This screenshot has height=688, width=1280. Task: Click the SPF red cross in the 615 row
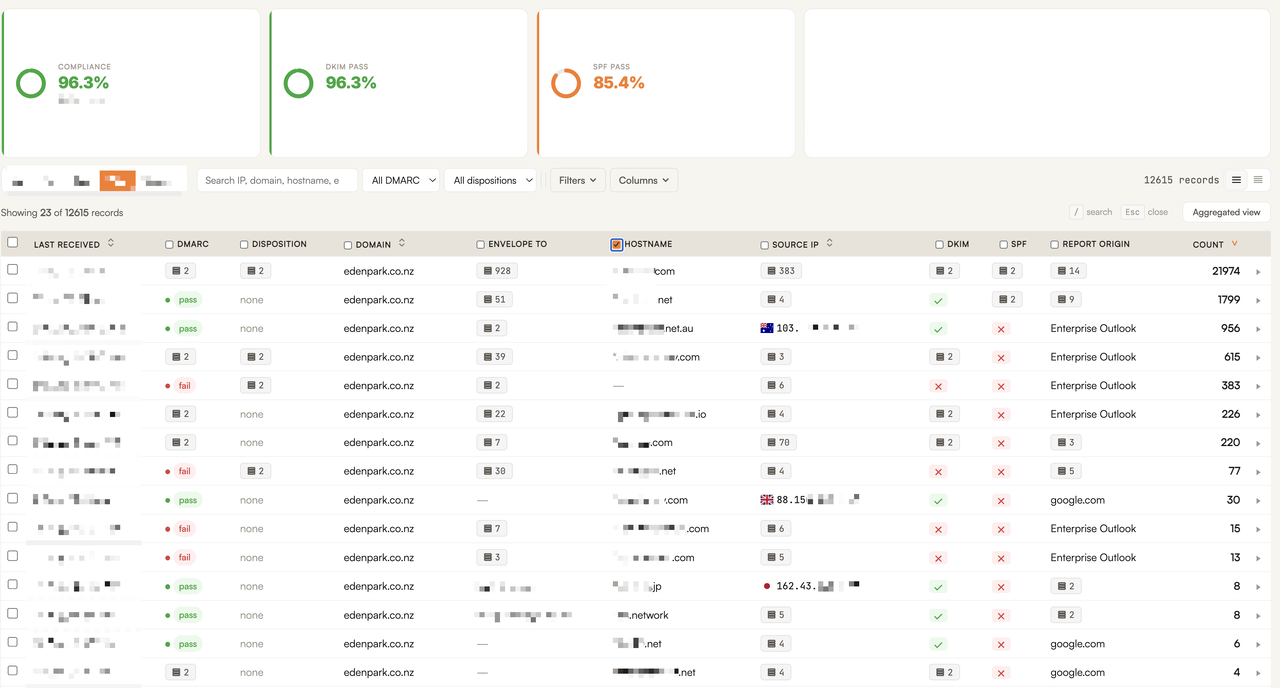(1001, 357)
